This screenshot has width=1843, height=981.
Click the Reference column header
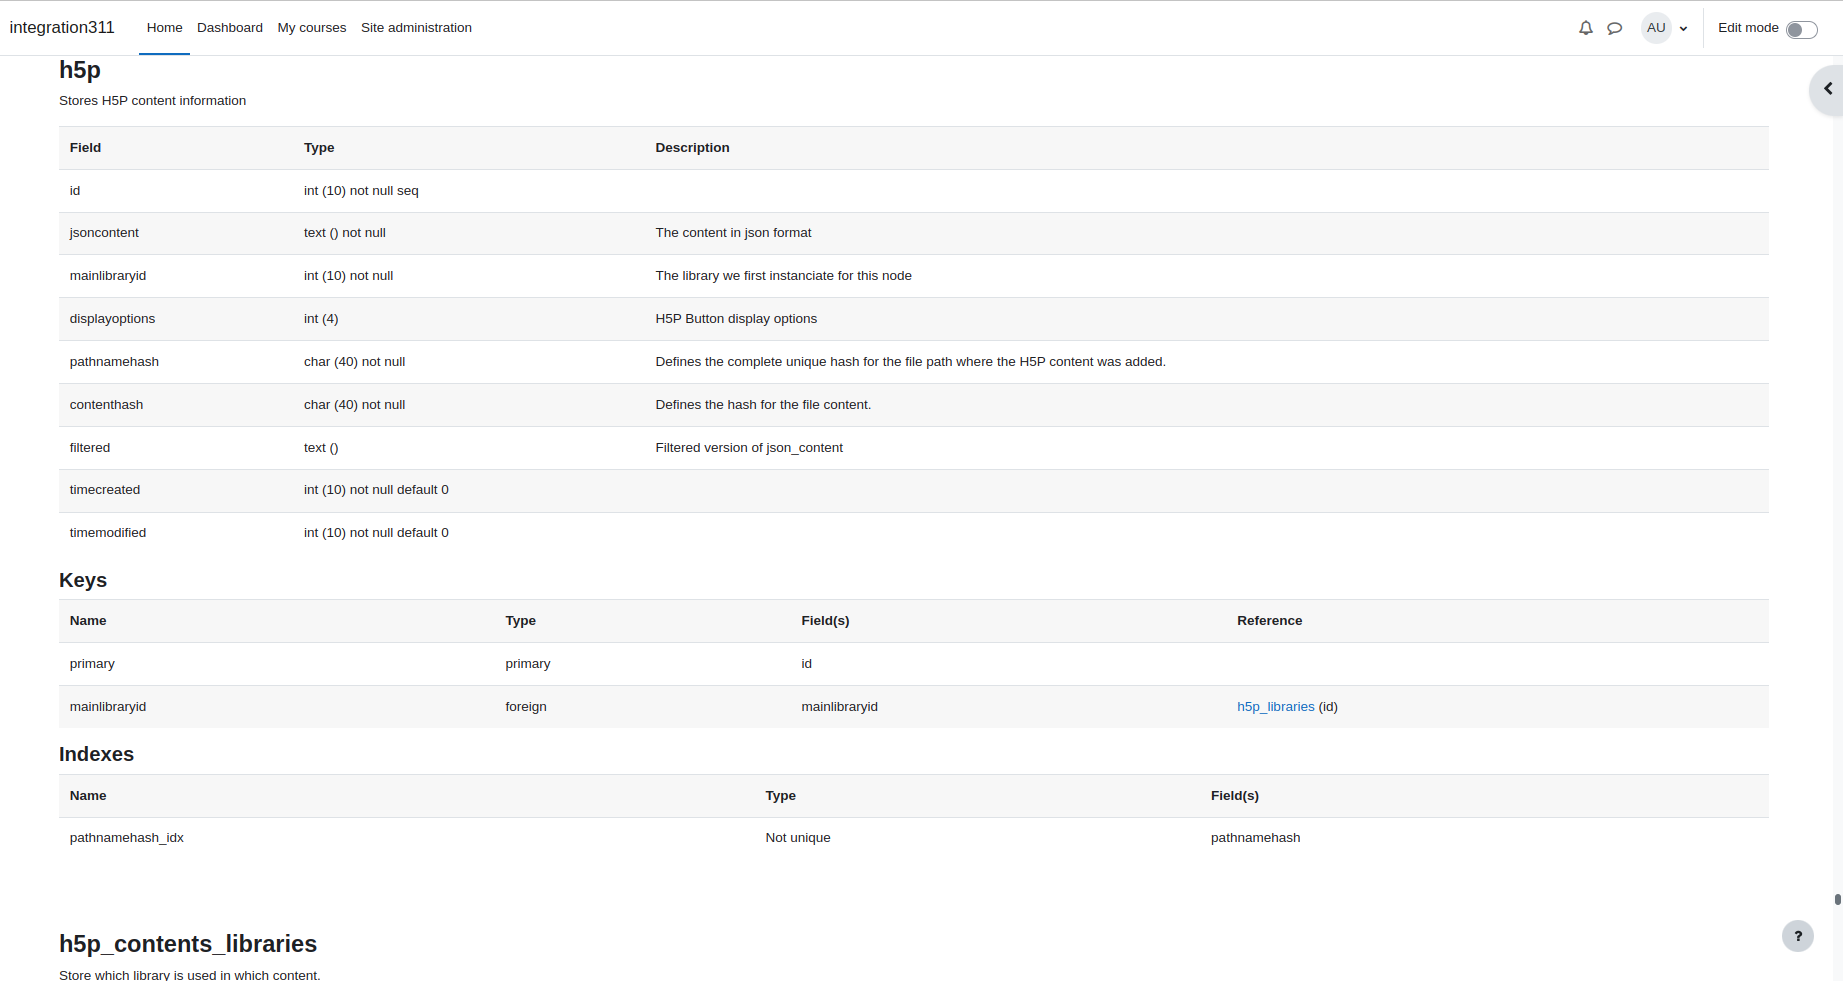(1270, 621)
